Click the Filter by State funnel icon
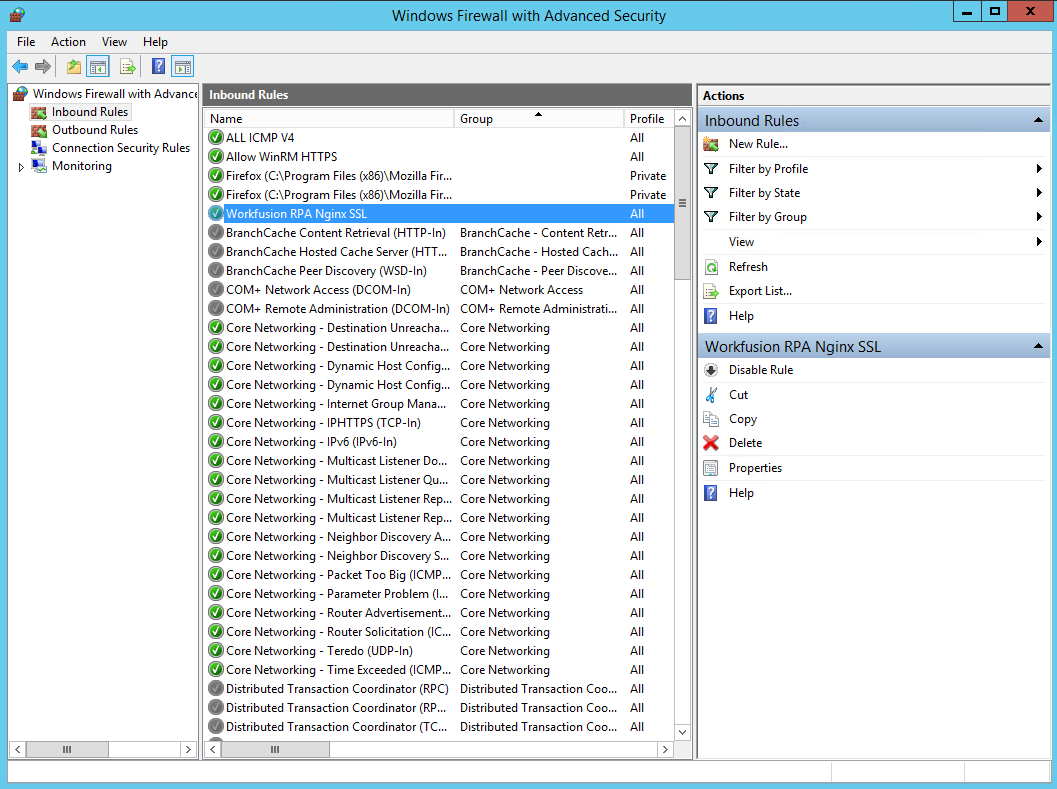This screenshot has width=1057, height=789. [x=711, y=193]
